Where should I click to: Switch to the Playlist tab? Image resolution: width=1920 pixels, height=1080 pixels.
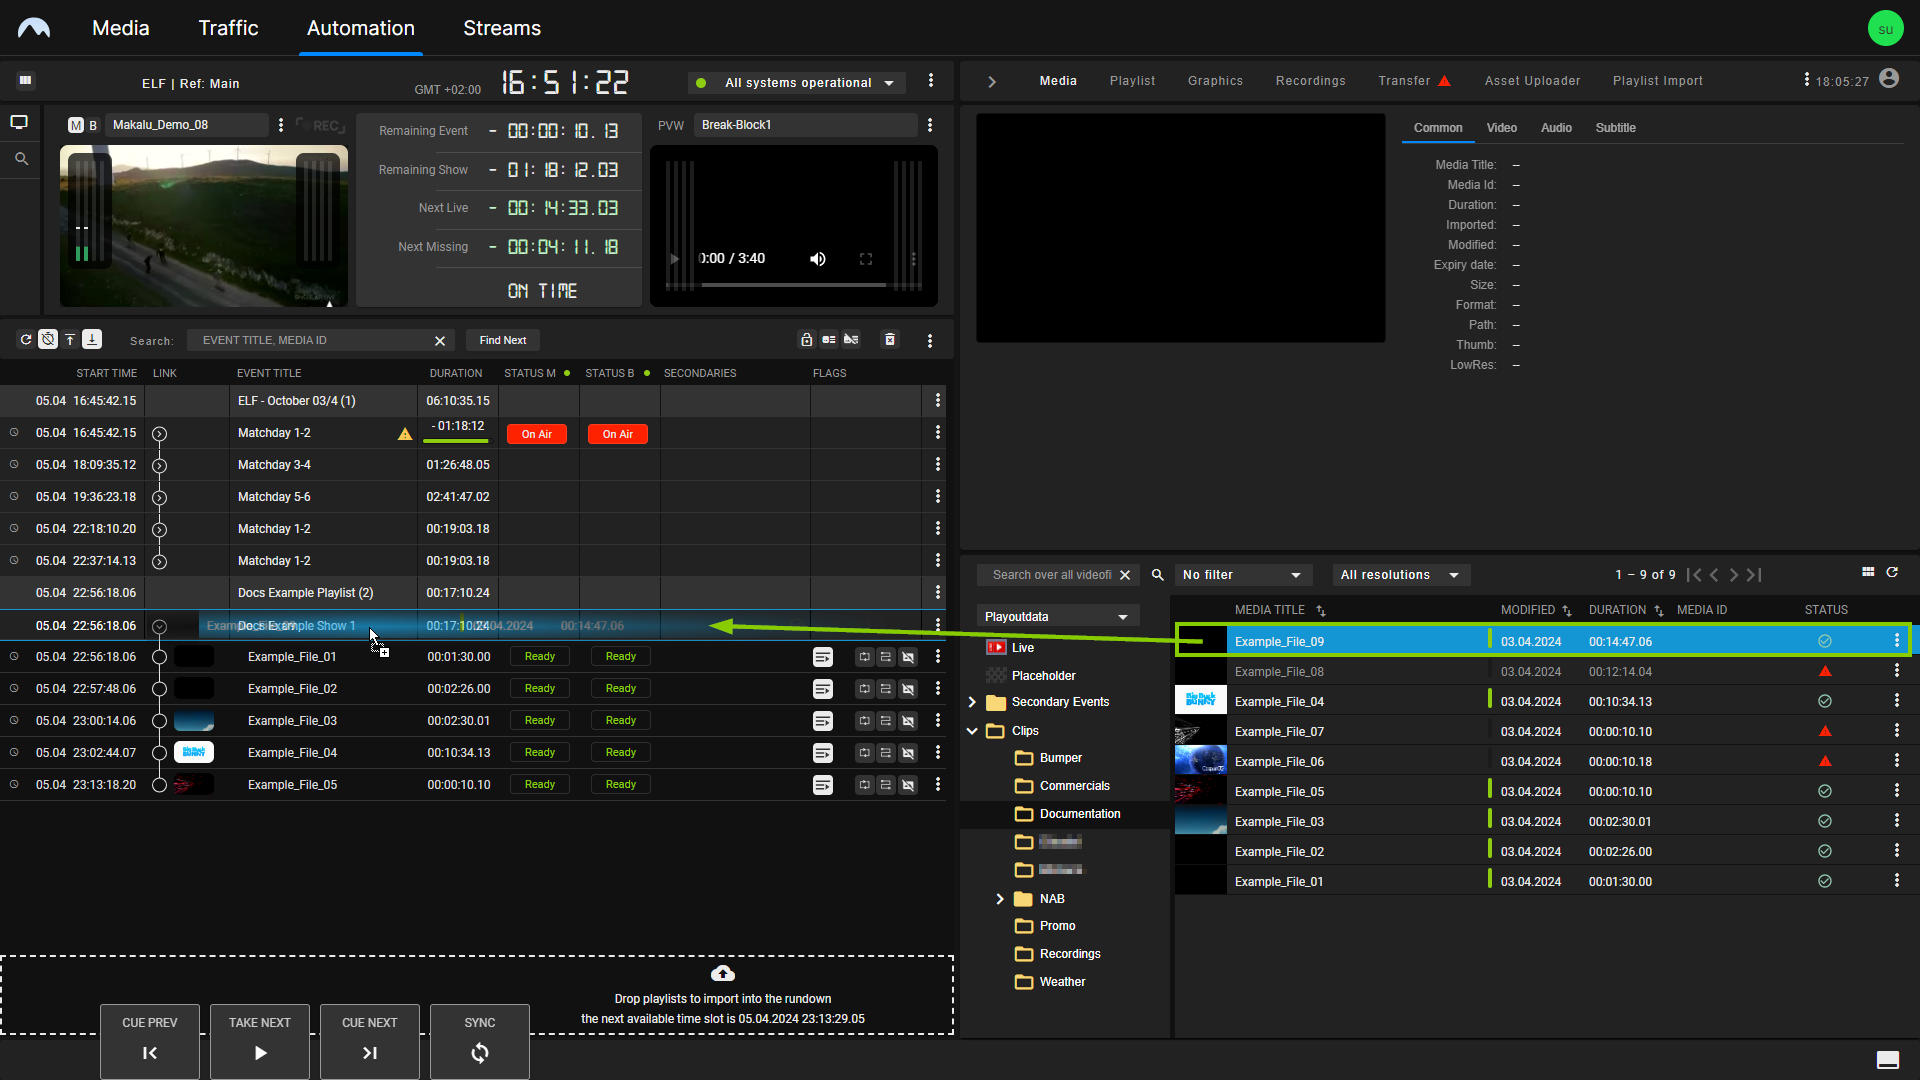click(1133, 80)
